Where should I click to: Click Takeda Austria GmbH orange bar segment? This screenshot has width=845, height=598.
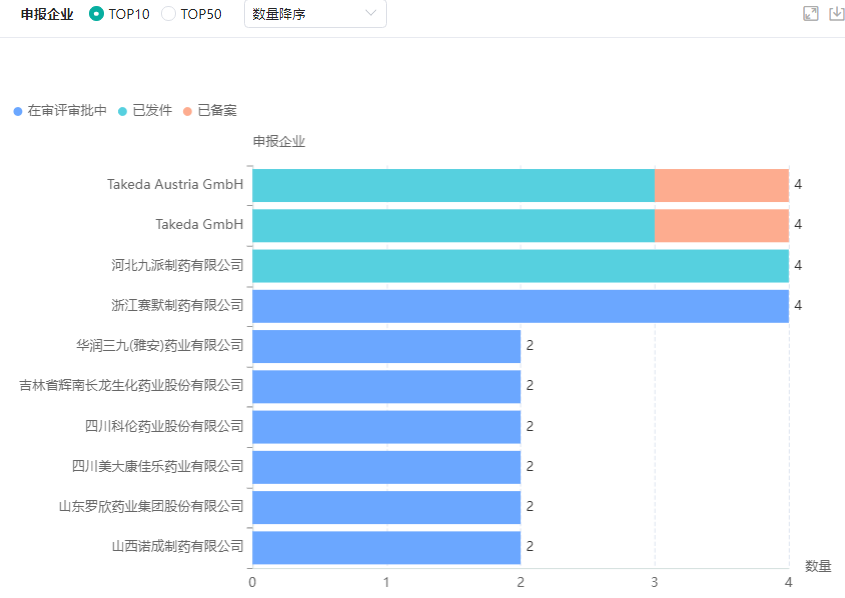pyautogui.click(x=721, y=185)
